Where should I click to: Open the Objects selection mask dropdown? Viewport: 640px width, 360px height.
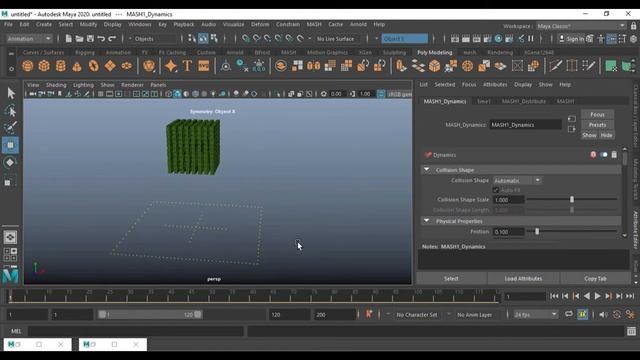[x=154, y=39]
